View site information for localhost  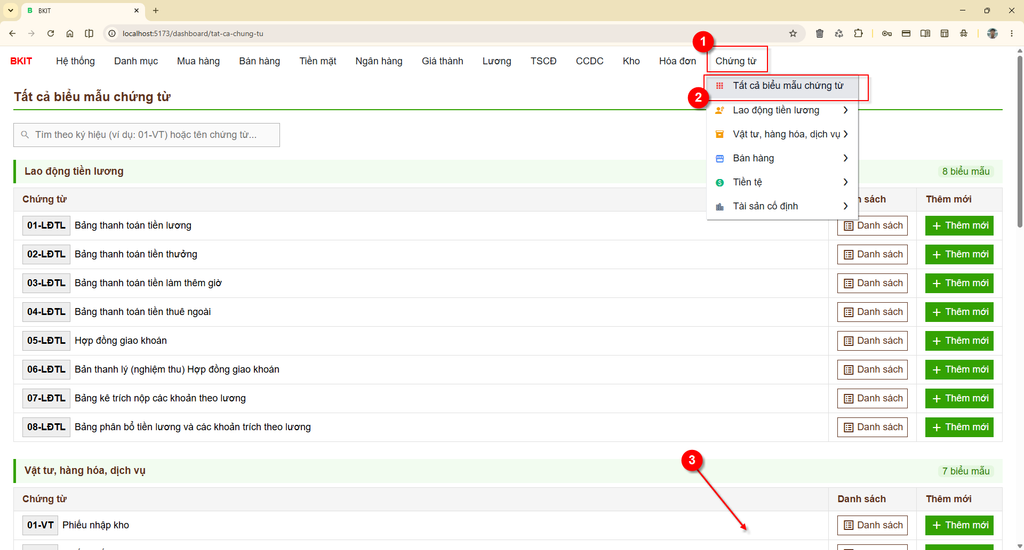click(112, 33)
